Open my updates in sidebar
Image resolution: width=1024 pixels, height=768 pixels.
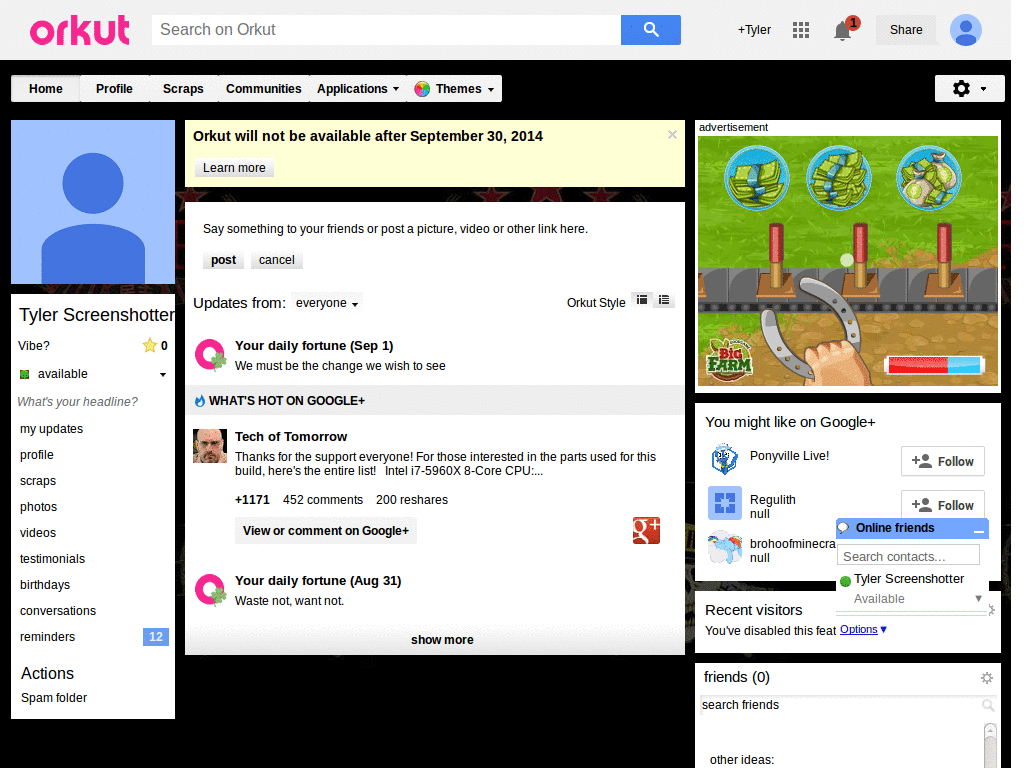[52, 429]
